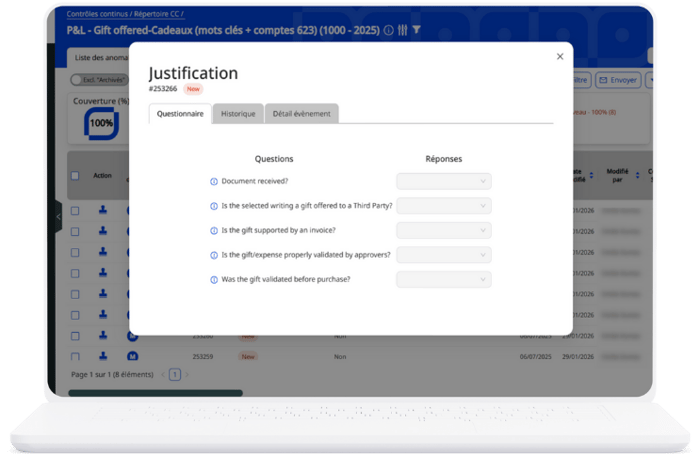Open the sliders settings icon in title

402,30
